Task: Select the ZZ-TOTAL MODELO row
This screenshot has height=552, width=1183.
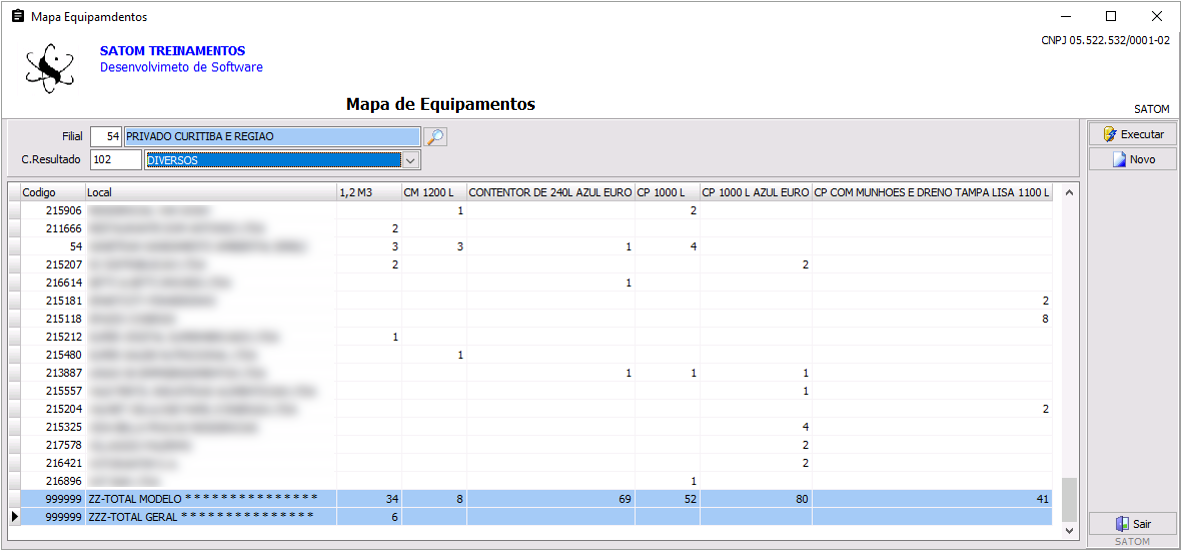Action: [202, 498]
